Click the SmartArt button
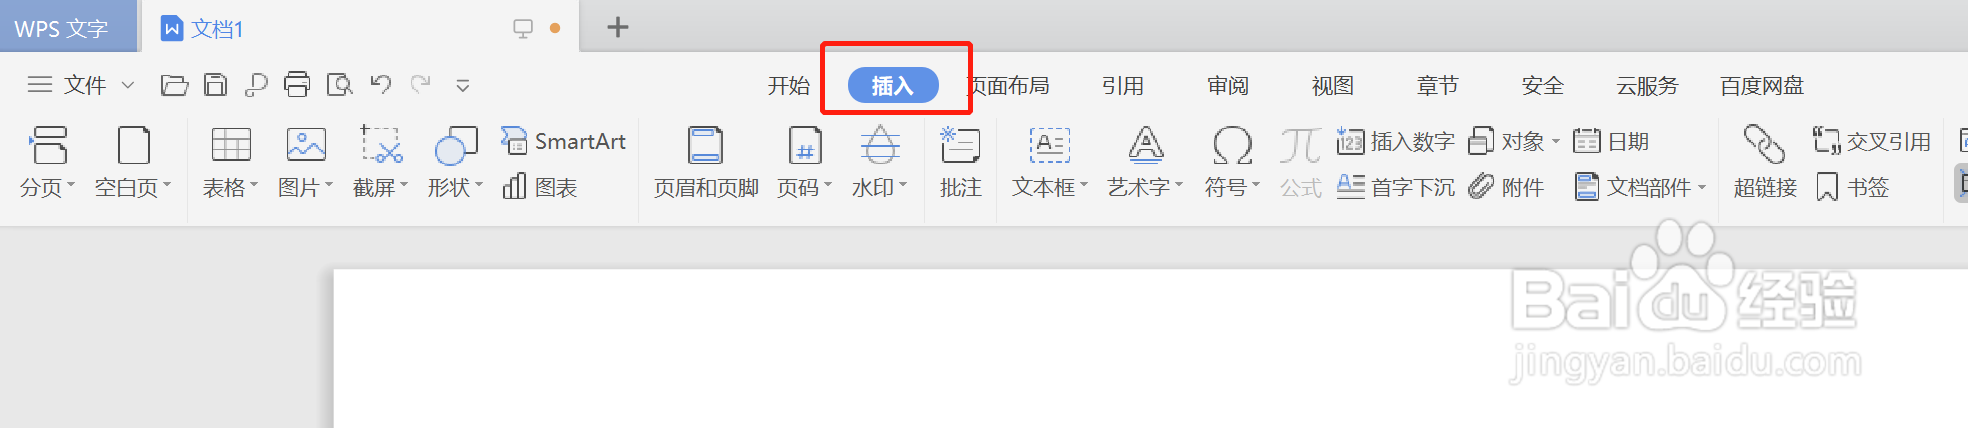Viewport: 1968px width, 428px height. [x=563, y=141]
